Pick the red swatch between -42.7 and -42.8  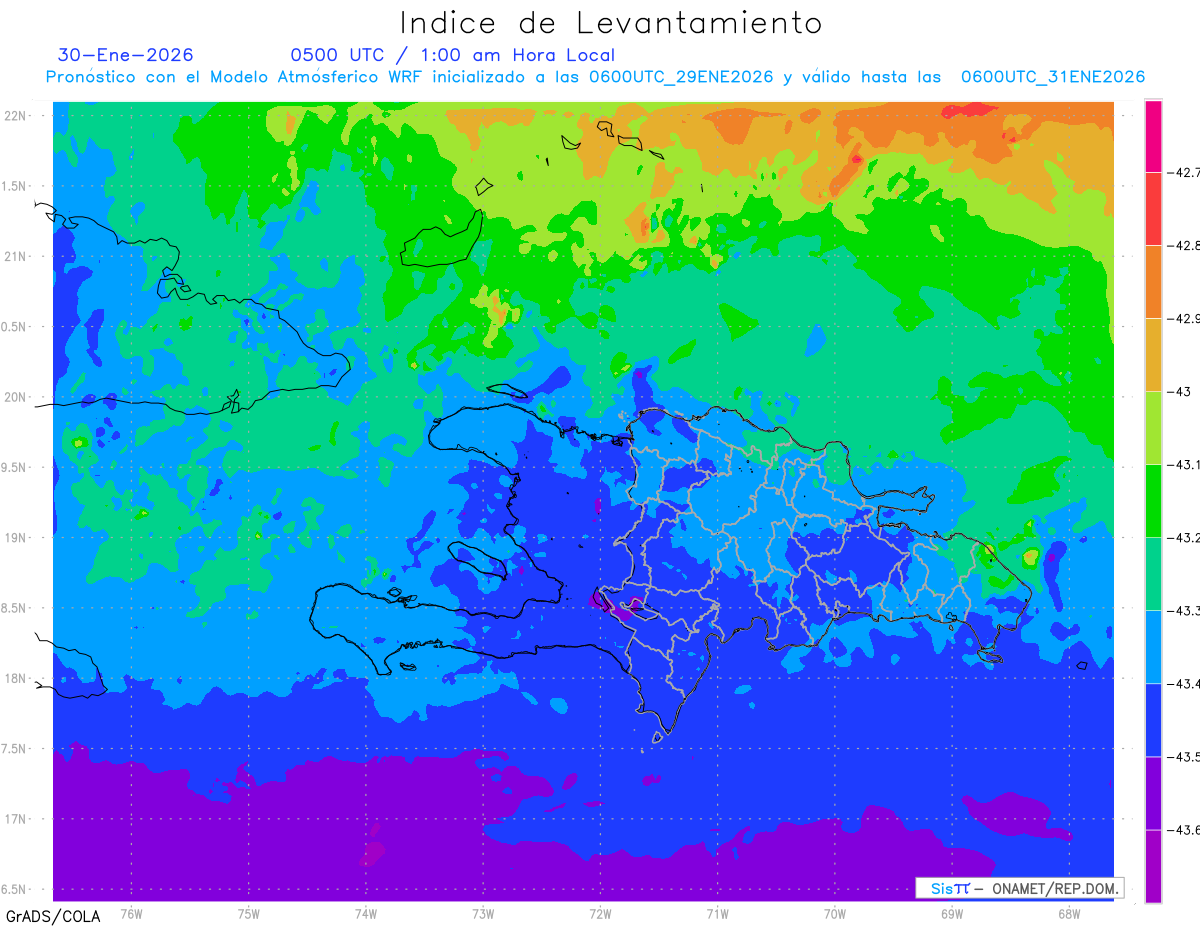1153,208
